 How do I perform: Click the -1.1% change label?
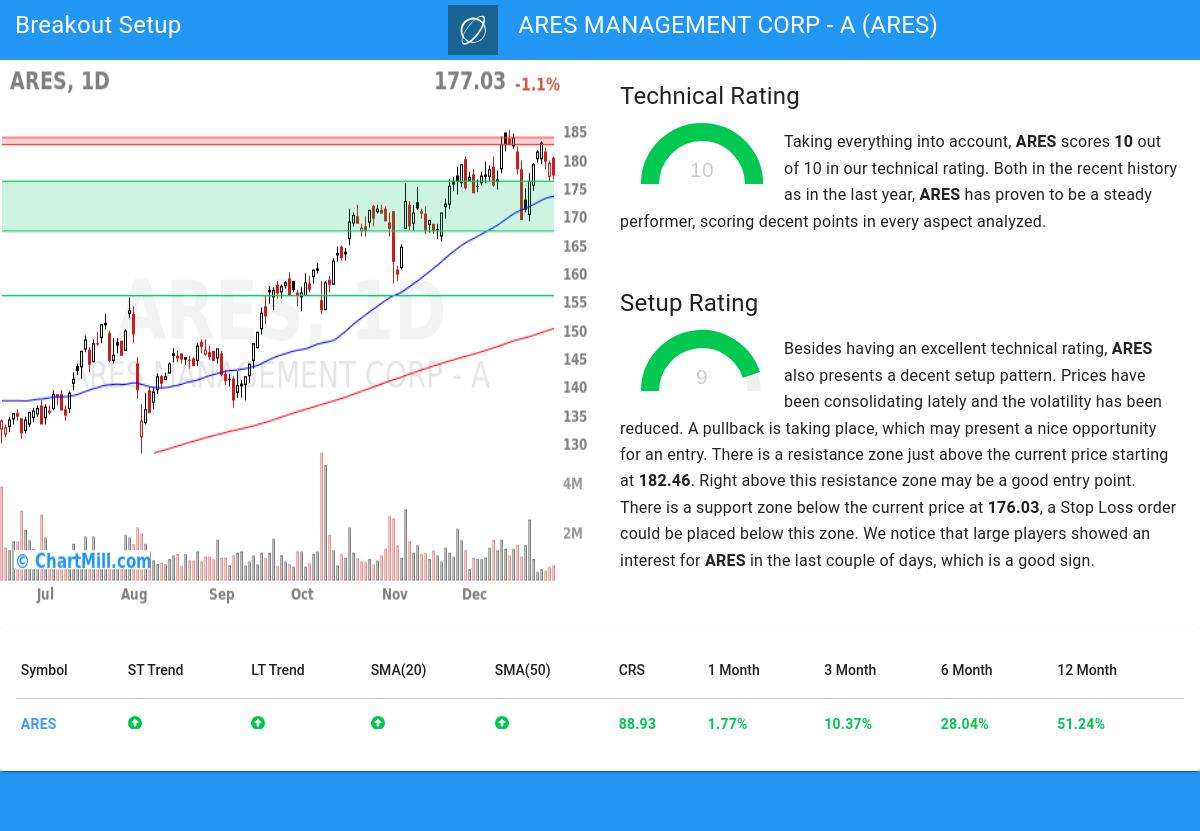click(x=537, y=85)
